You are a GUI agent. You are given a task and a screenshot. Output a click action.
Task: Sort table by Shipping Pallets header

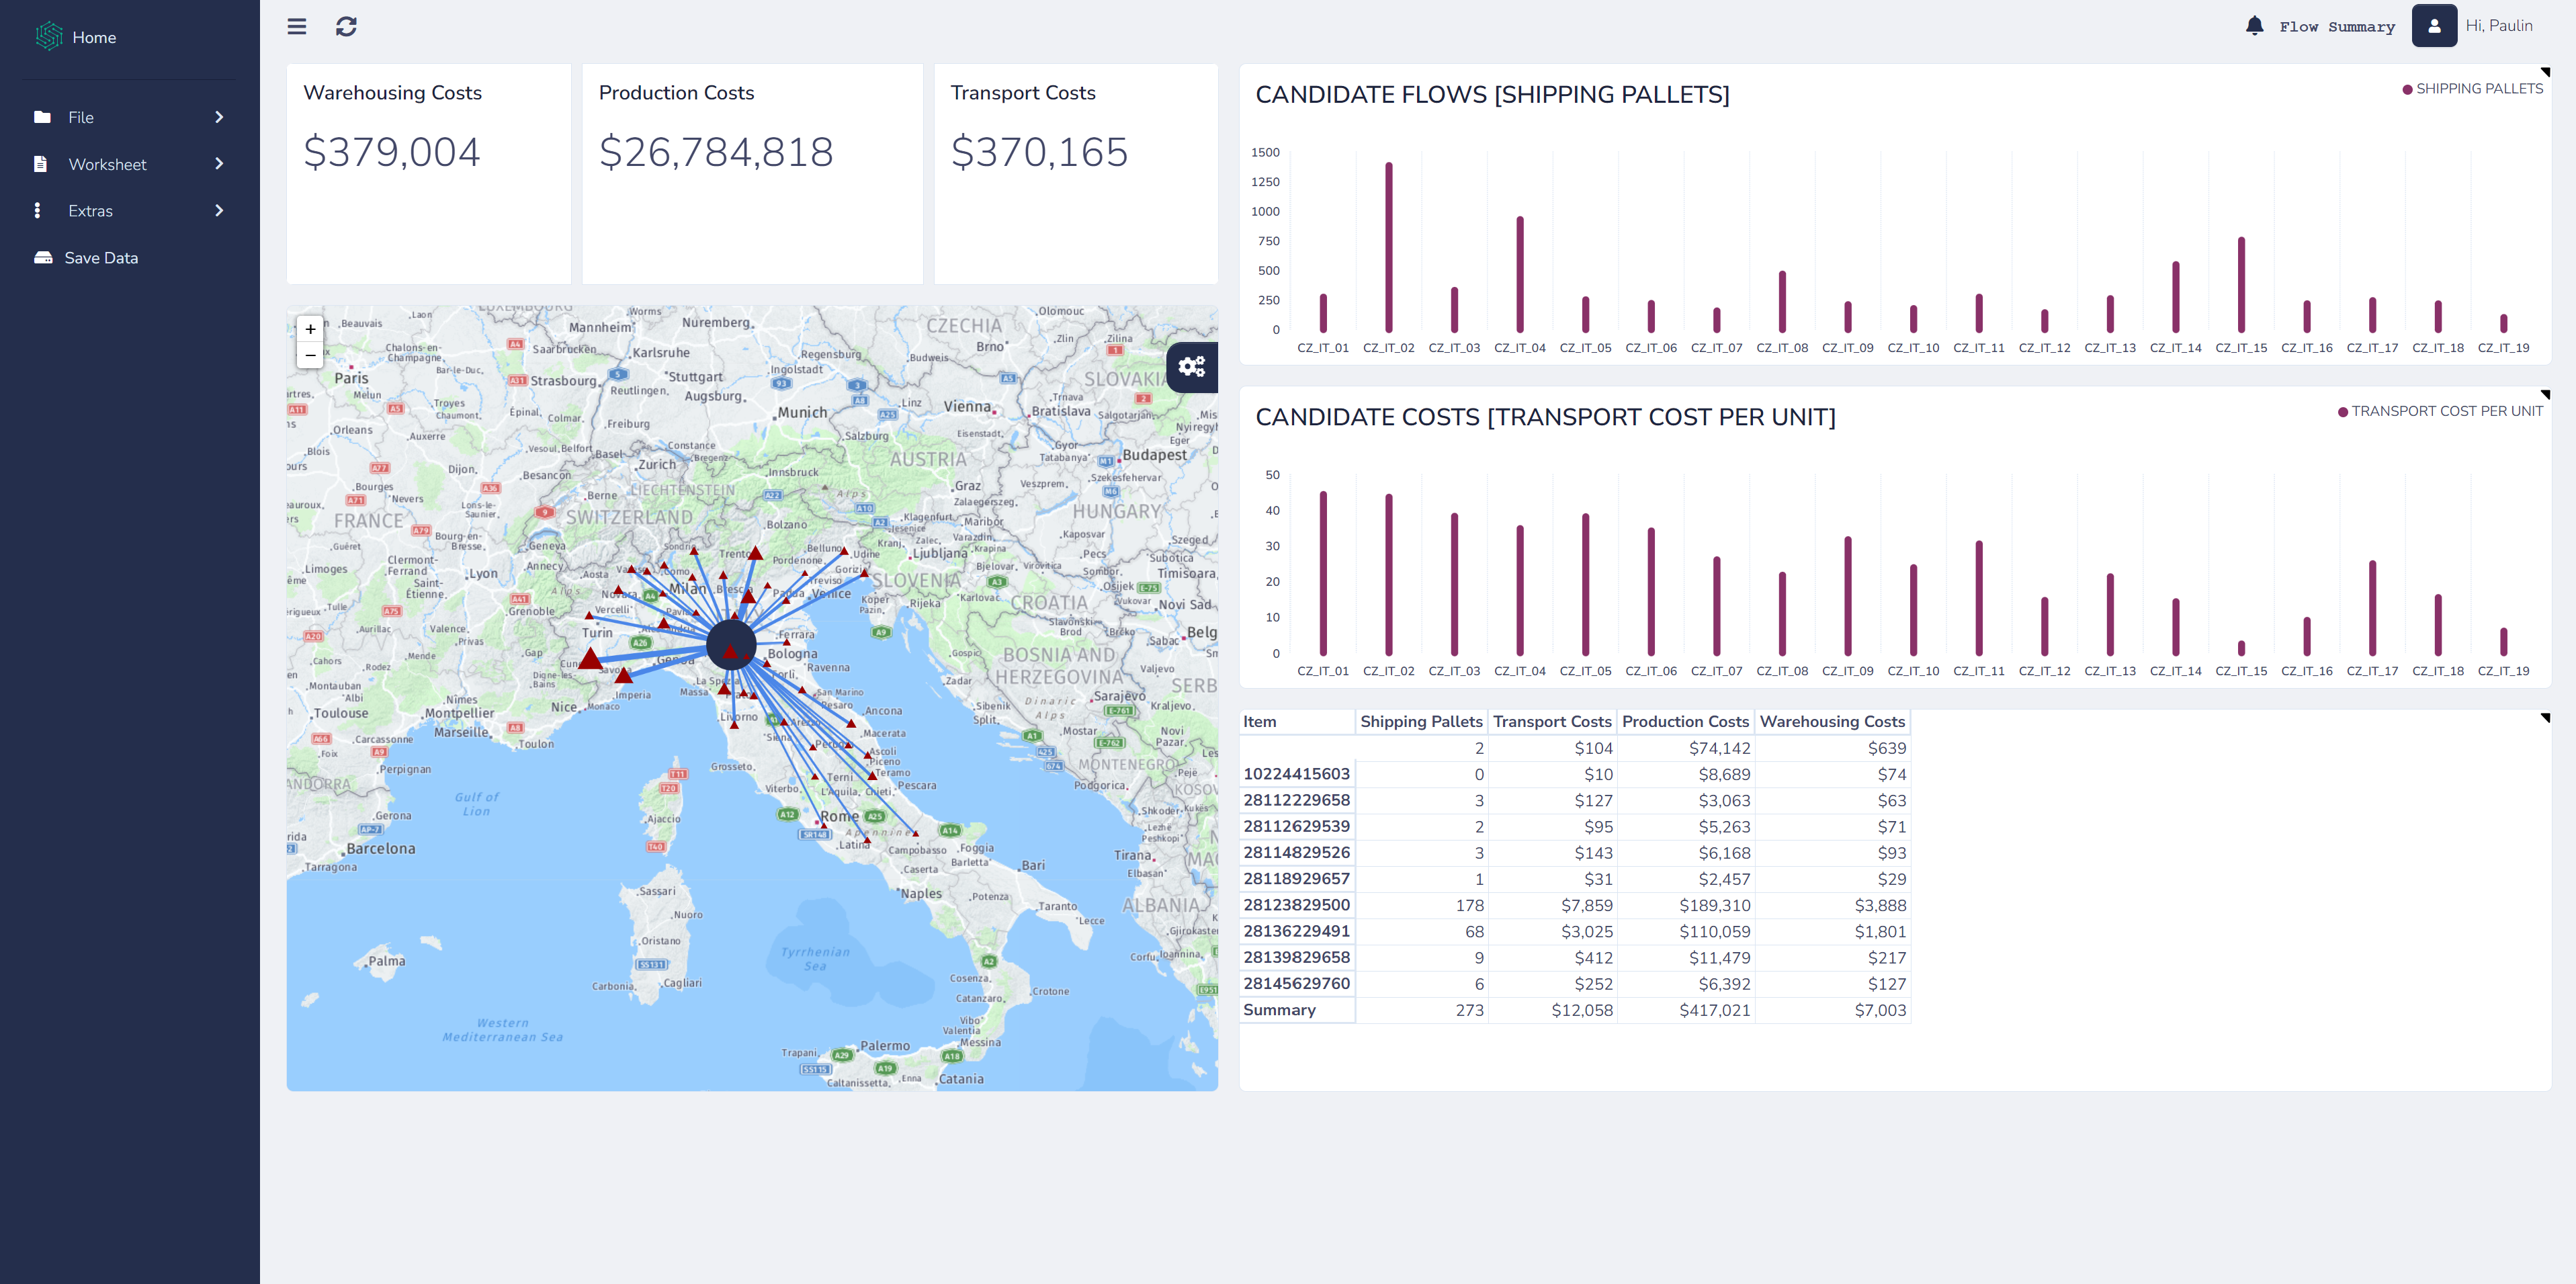point(1420,722)
